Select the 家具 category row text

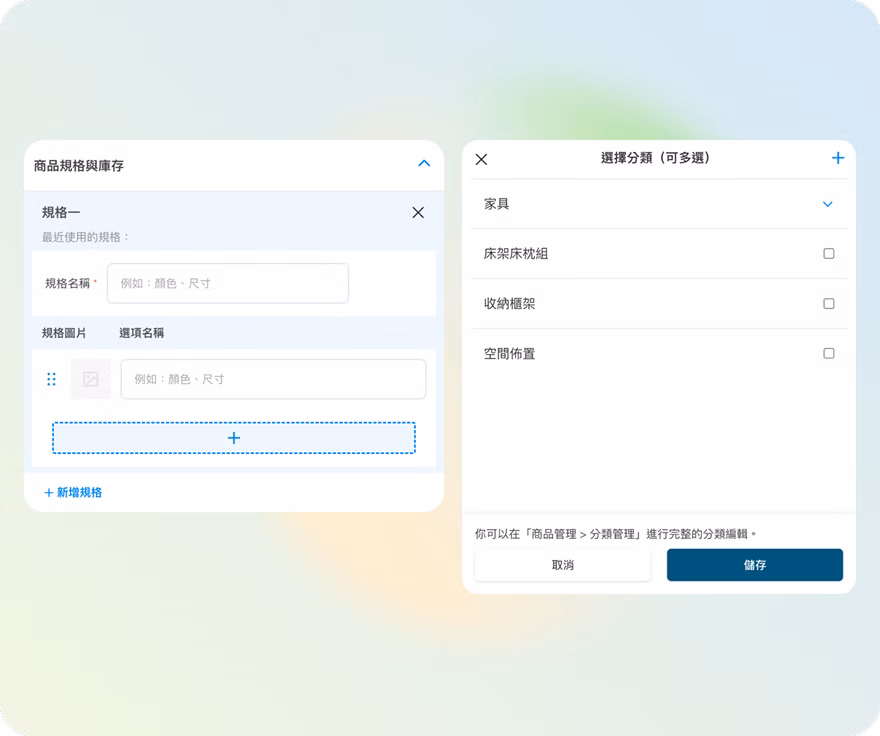pyautogui.click(x=497, y=204)
